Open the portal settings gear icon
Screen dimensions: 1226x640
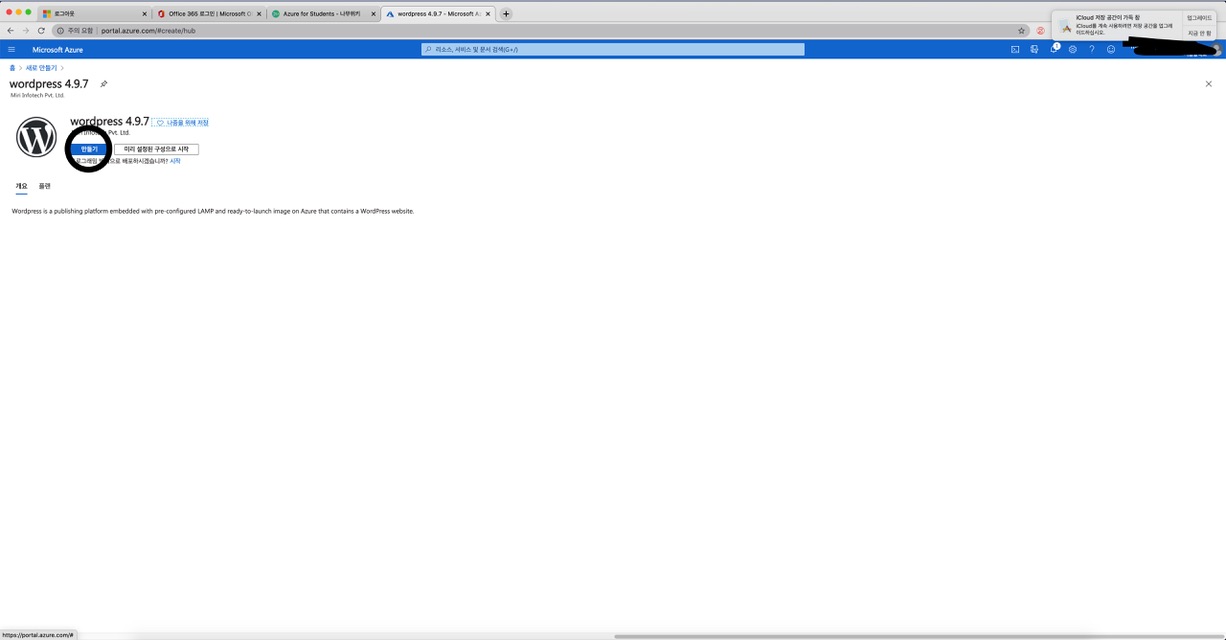click(1072, 49)
